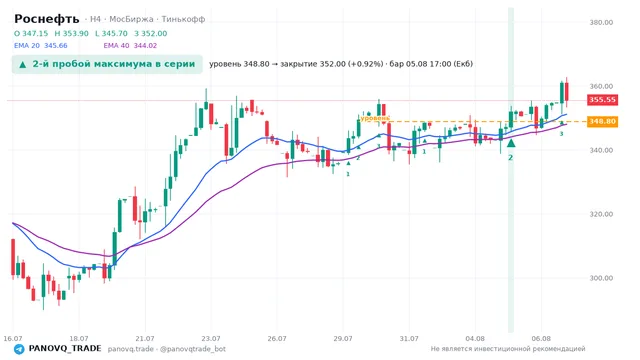The image size is (640, 360).
Task: Click the 320.00 price axis label
Action: (x=601, y=214)
